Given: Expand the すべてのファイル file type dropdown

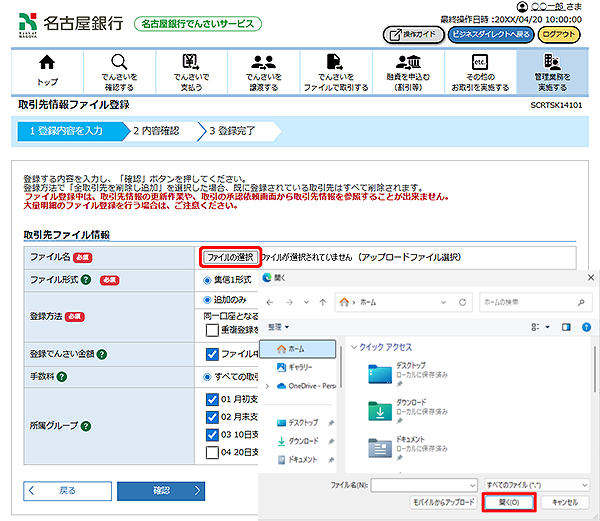Looking at the screenshot, I should click(527, 484).
